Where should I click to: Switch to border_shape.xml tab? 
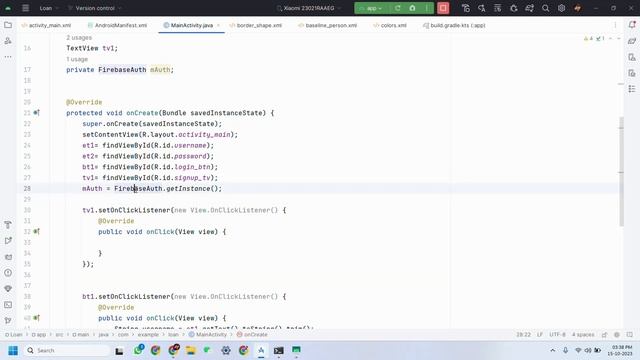pyautogui.click(x=256, y=25)
